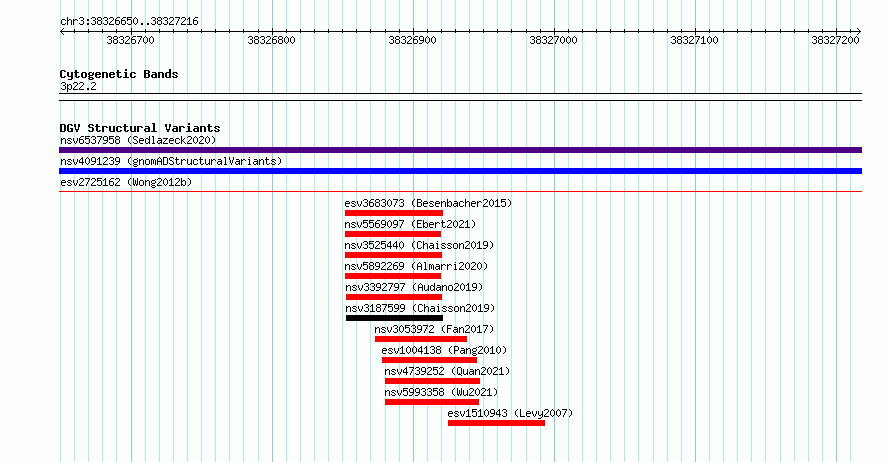Click ruler position 38327100
The width and height of the screenshot is (890, 462).
pyautogui.click(x=694, y=40)
